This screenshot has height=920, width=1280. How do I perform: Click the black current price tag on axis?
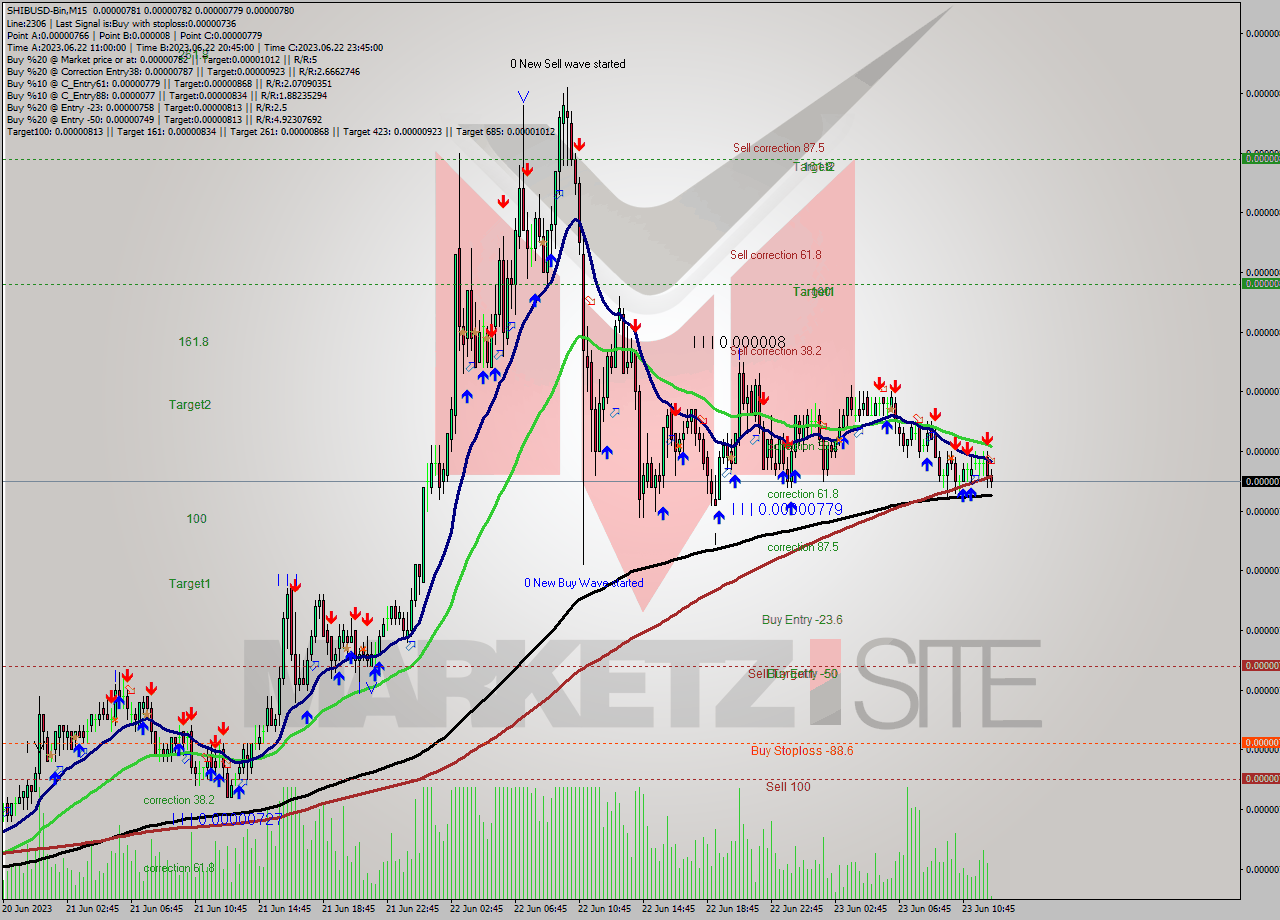pos(1260,481)
